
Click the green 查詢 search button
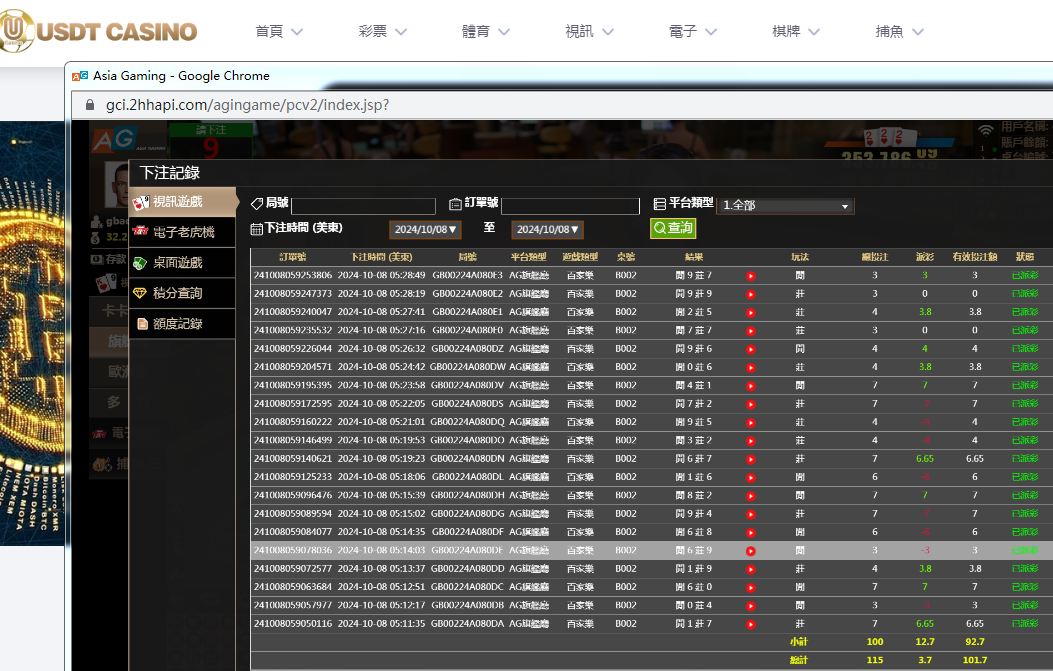click(x=673, y=228)
